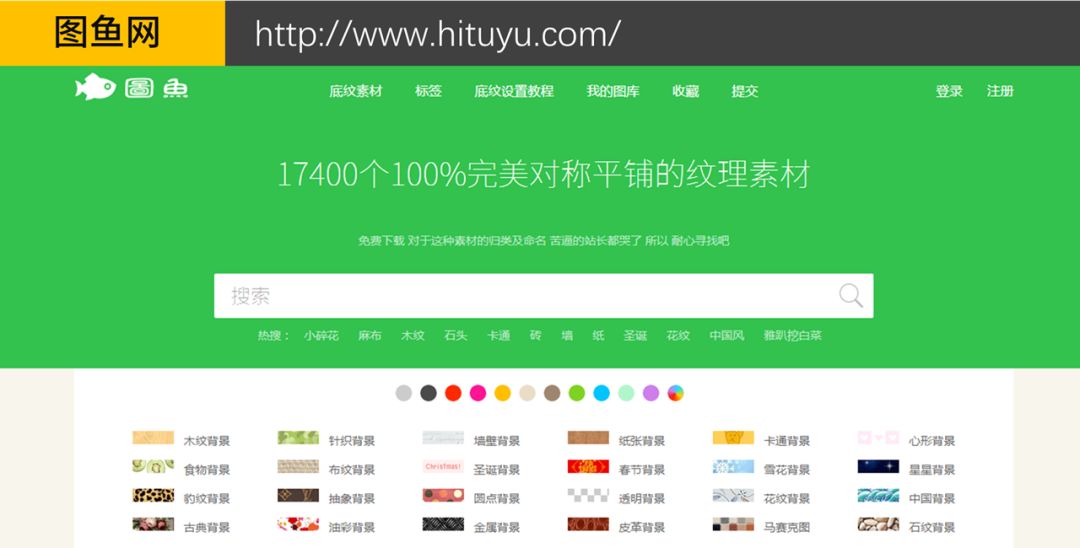The image size is (1080, 548).
Task: Filter by orange-yellow color dot
Action: (x=503, y=393)
